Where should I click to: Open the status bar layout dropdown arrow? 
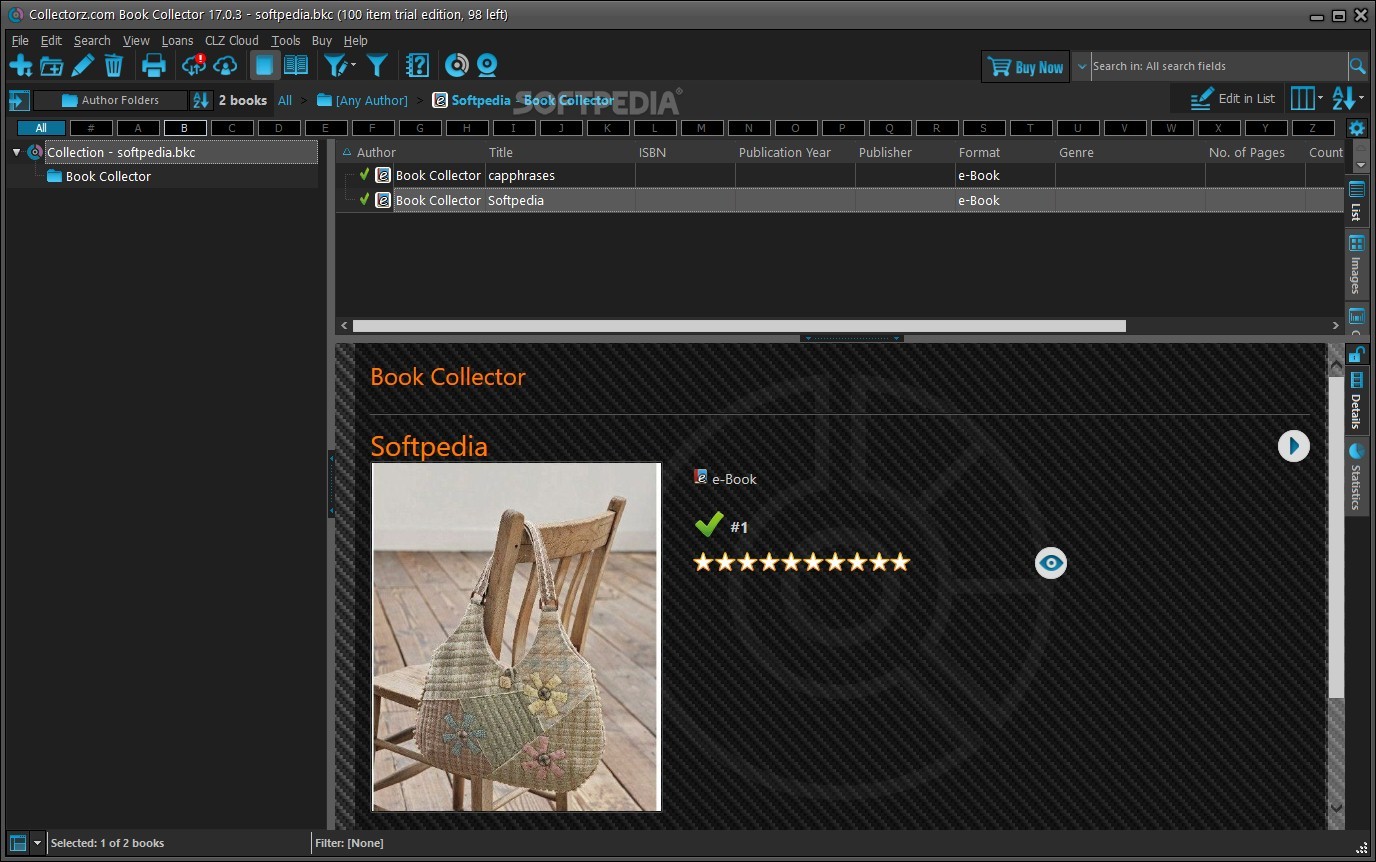click(37, 843)
